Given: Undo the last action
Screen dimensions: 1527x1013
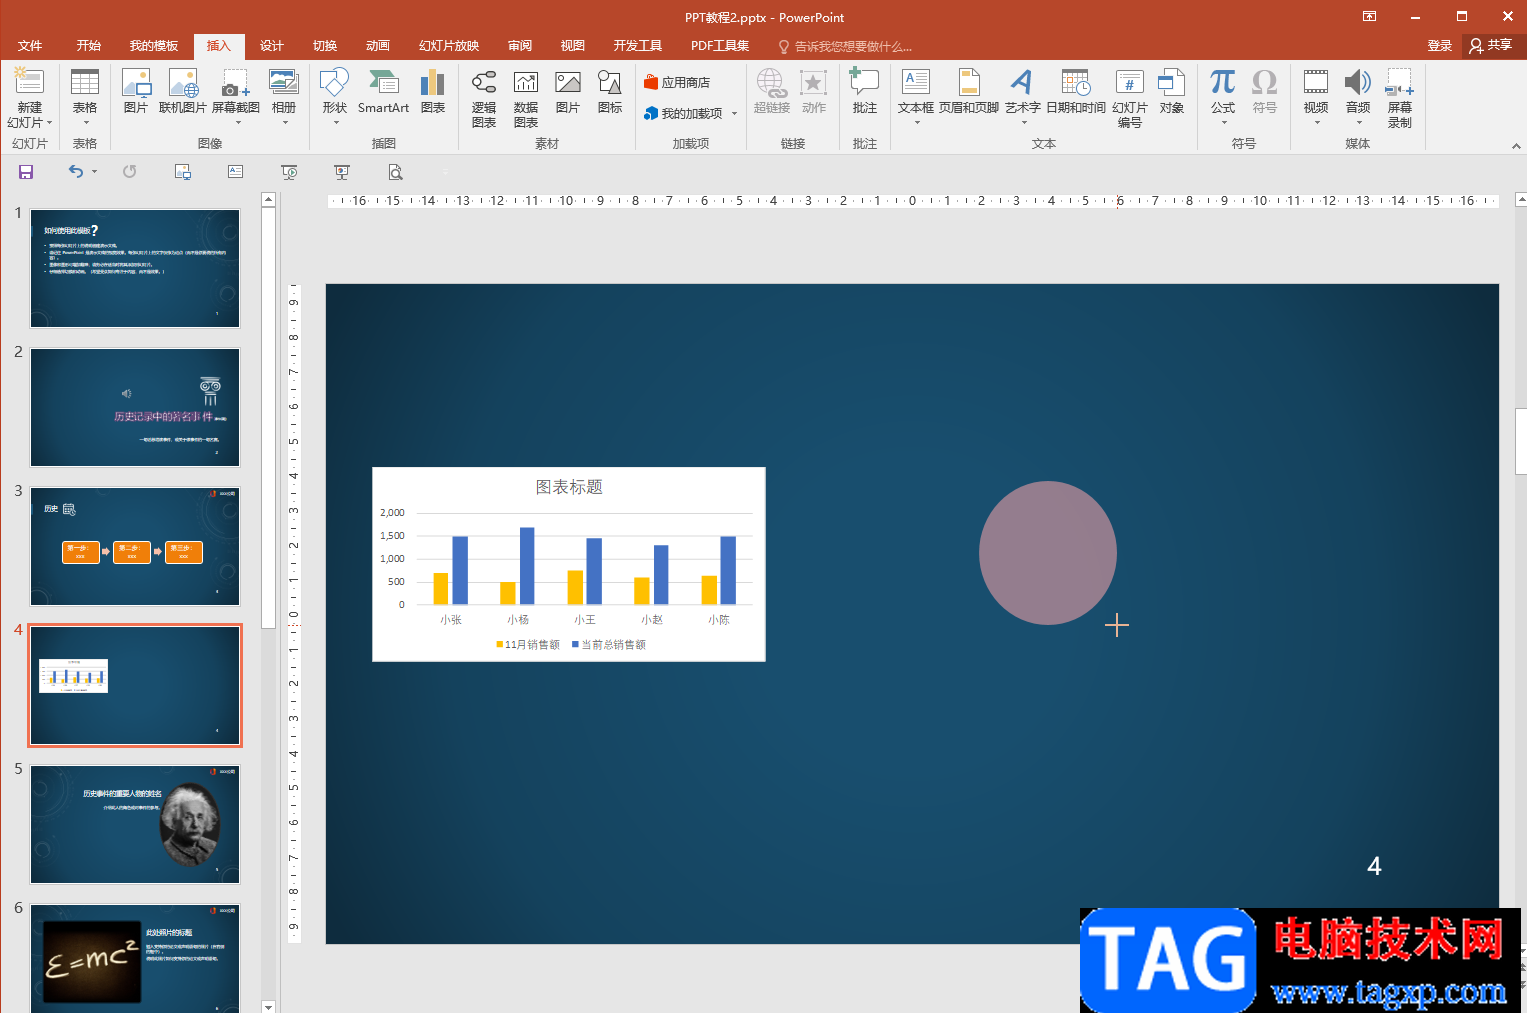Looking at the screenshot, I should (76, 172).
